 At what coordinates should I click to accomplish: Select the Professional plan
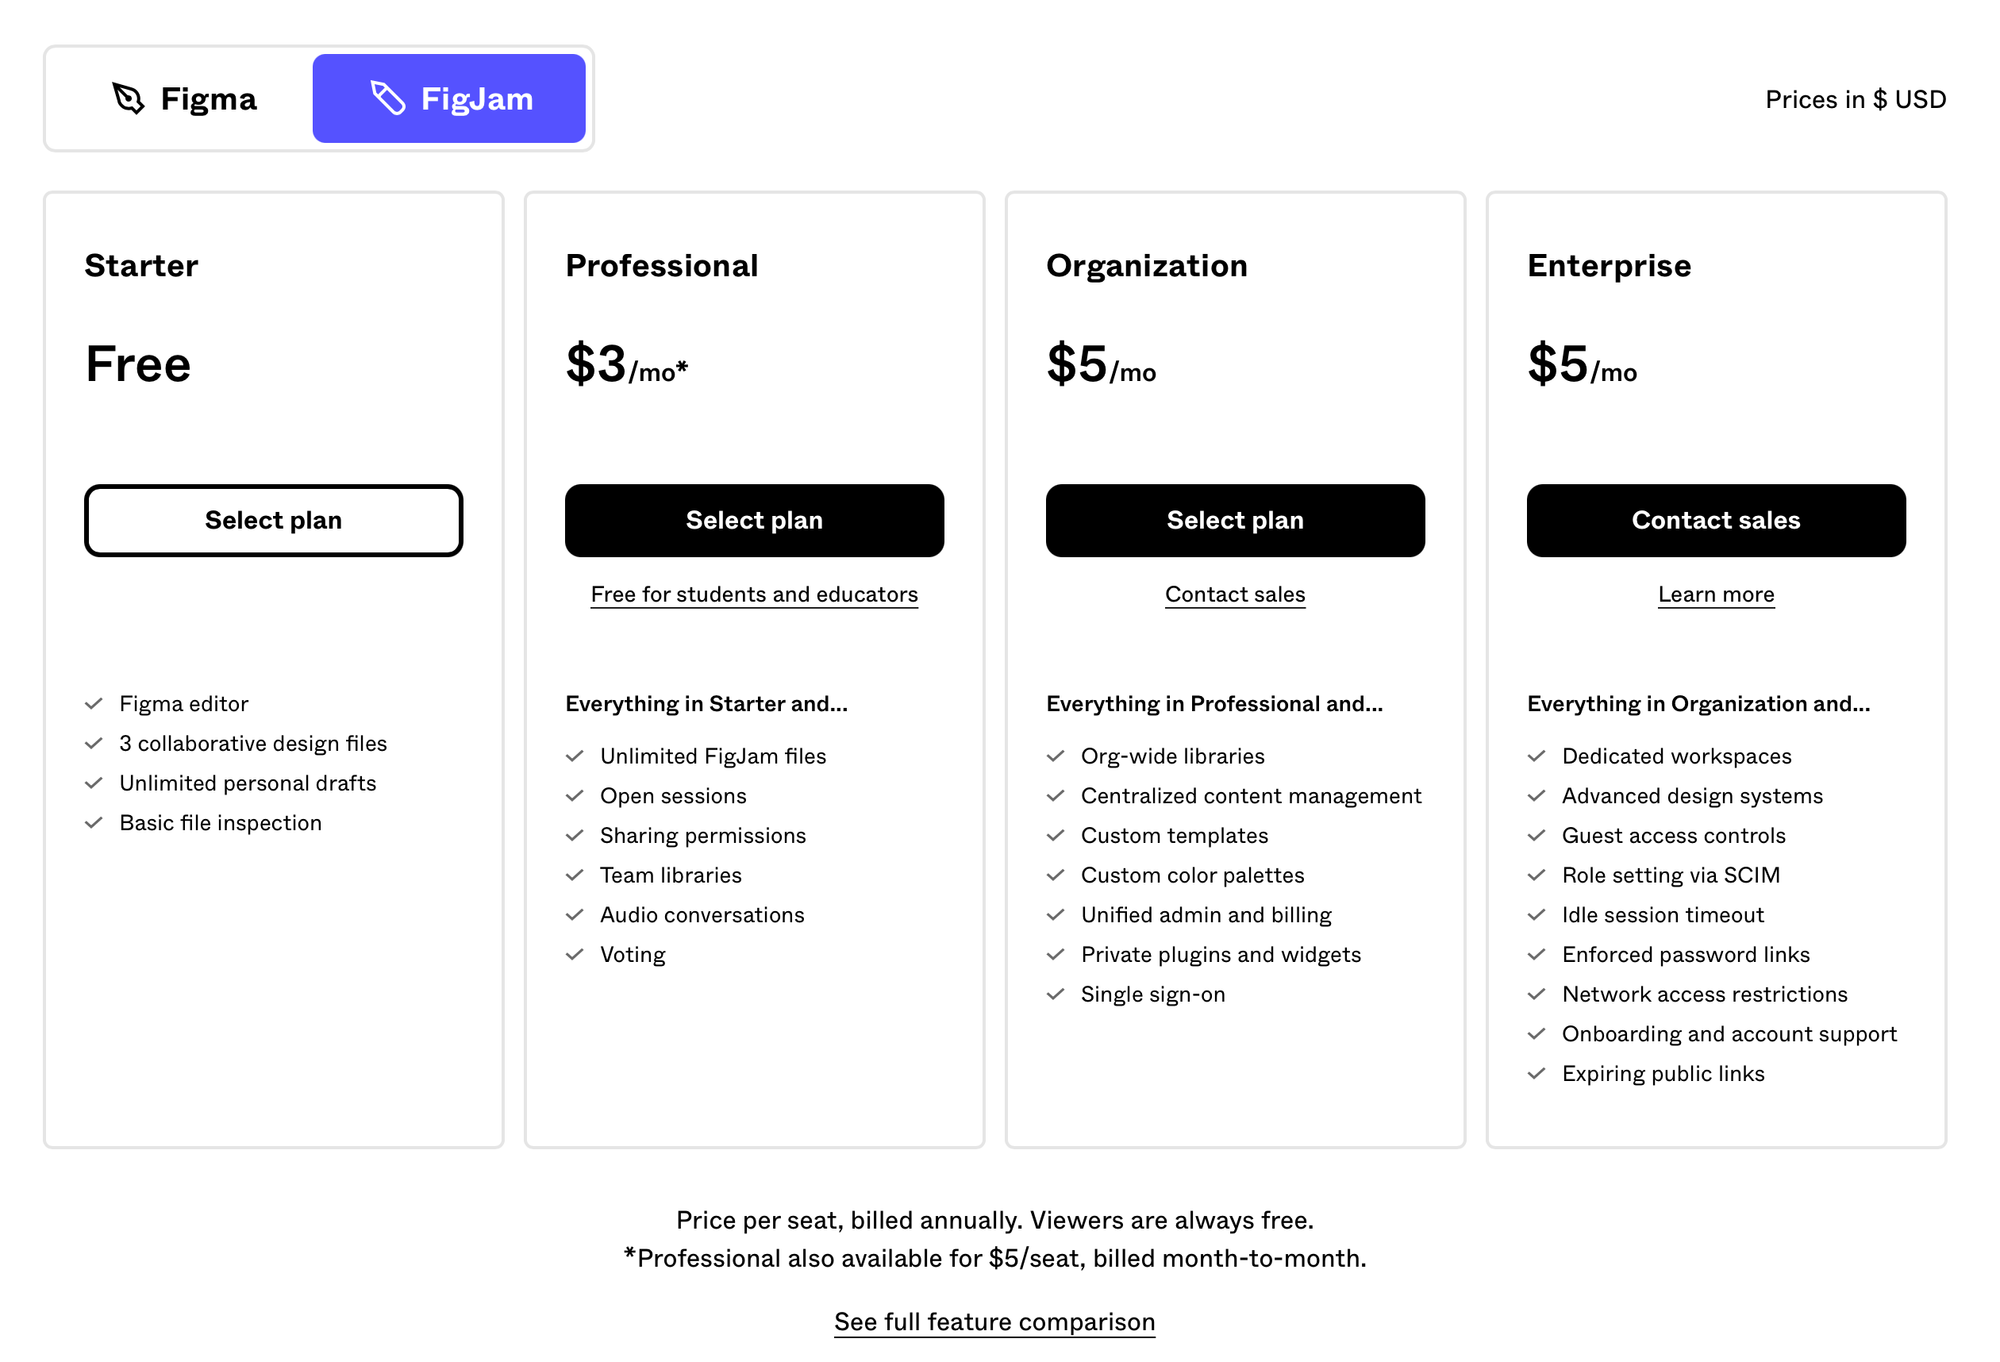pos(755,521)
